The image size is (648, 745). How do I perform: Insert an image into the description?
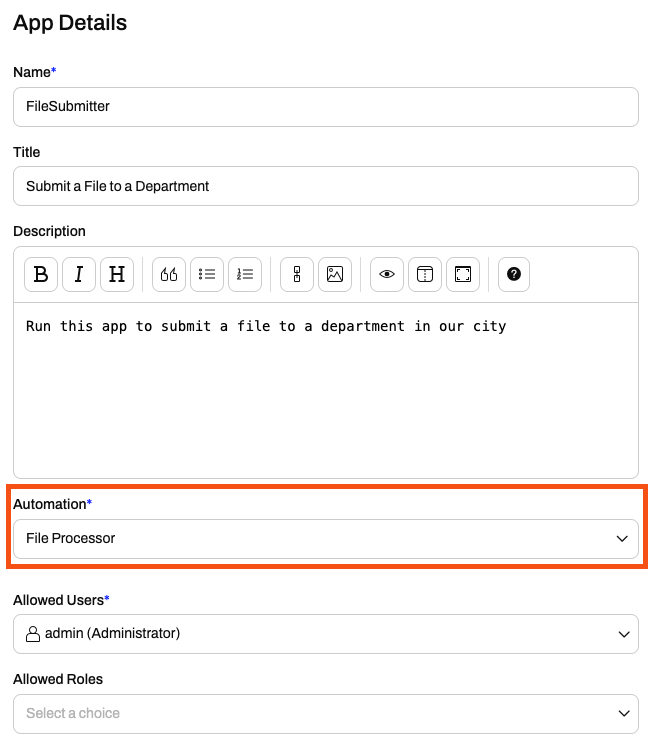click(335, 274)
